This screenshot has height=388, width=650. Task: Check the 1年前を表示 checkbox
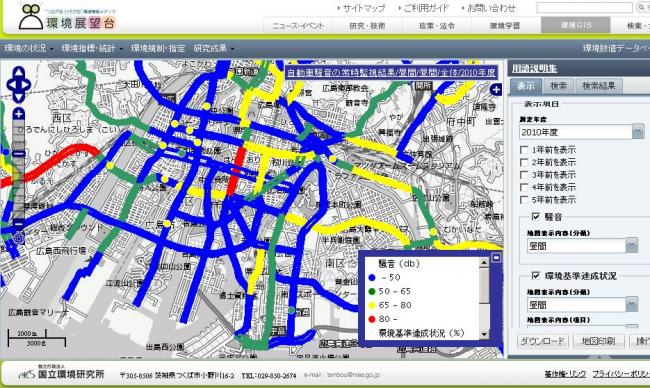click(524, 150)
